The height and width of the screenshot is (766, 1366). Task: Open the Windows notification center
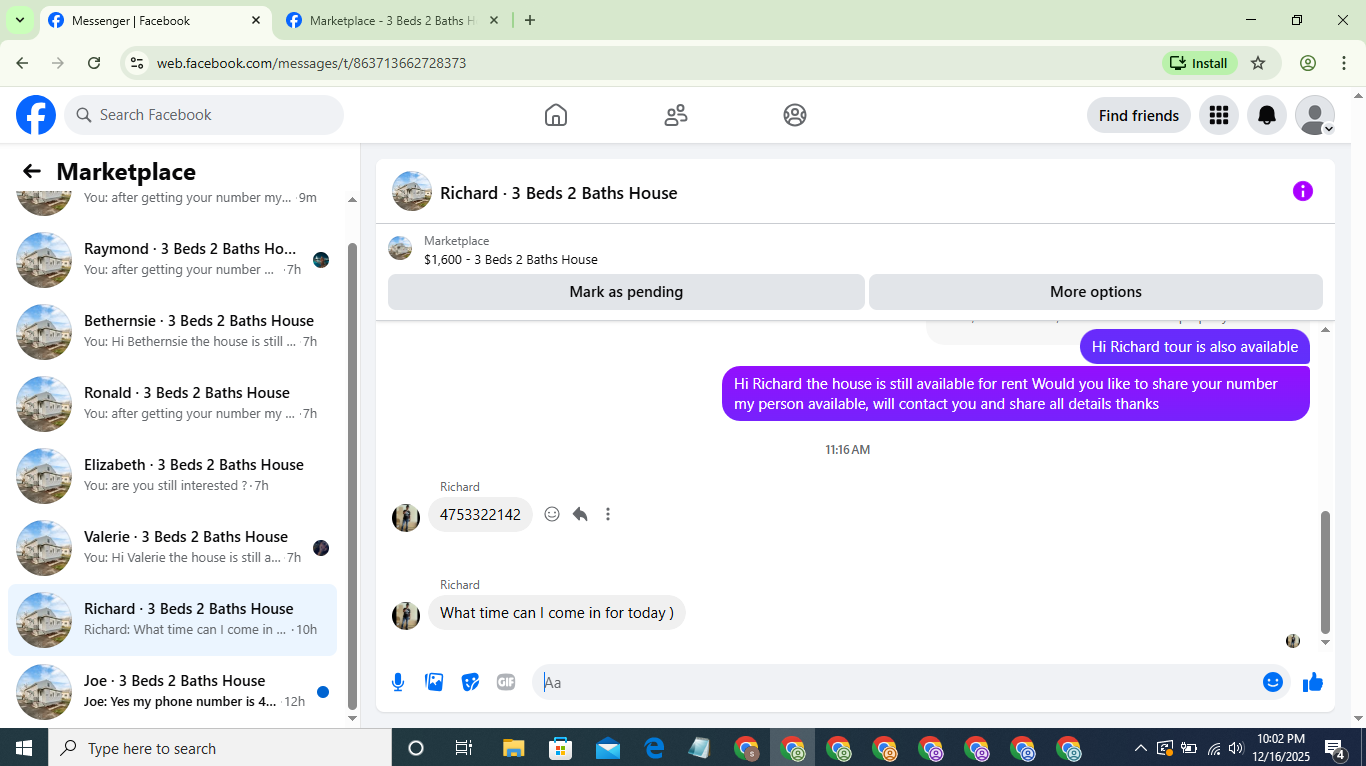coord(1335,748)
